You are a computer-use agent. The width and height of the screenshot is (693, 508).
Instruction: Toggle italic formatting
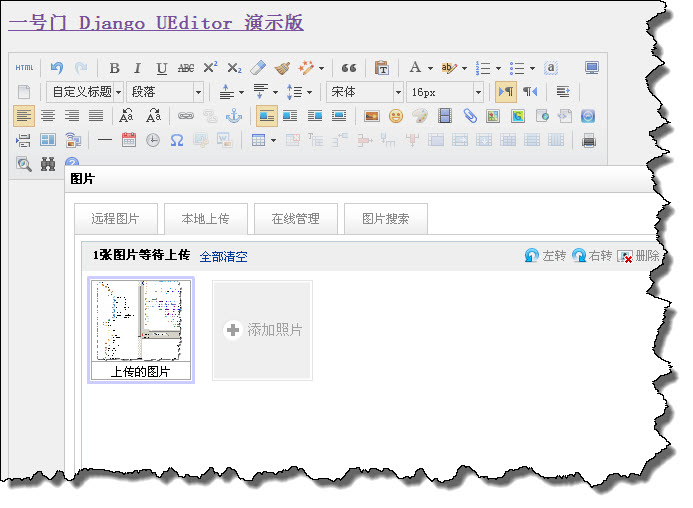tap(137, 68)
